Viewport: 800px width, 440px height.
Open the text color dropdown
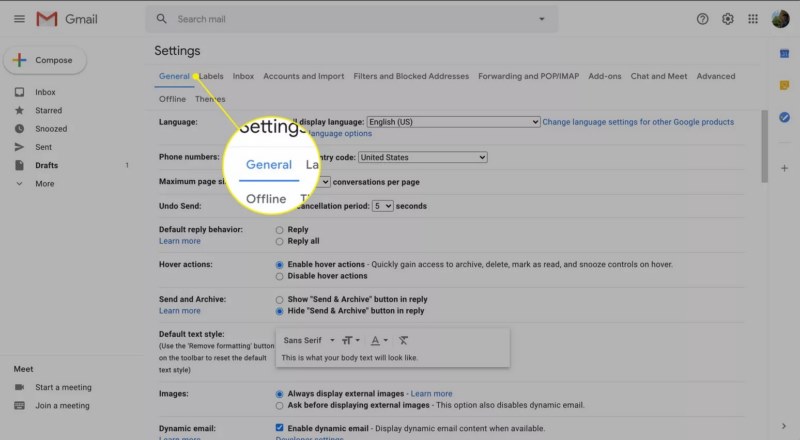(x=379, y=340)
